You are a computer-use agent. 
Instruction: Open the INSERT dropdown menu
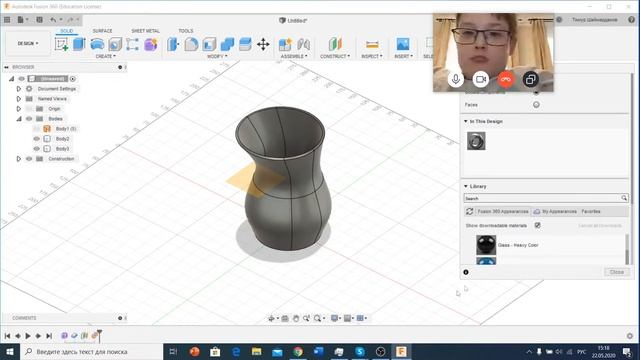tap(403, 56)
